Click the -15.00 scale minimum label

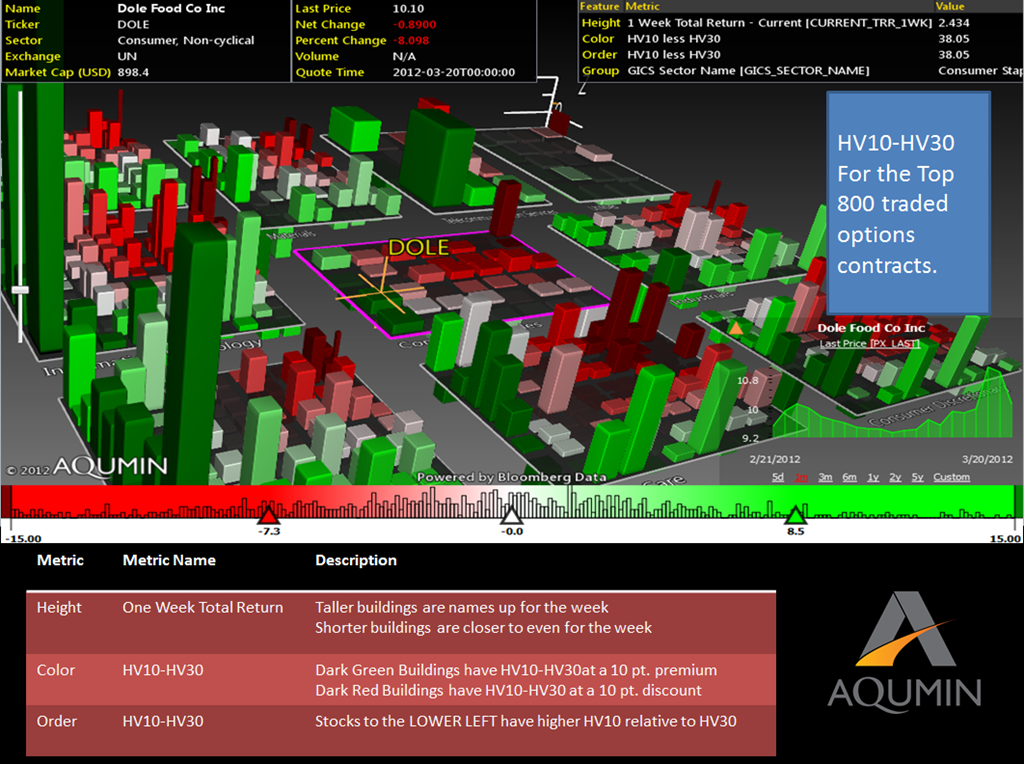24,539
